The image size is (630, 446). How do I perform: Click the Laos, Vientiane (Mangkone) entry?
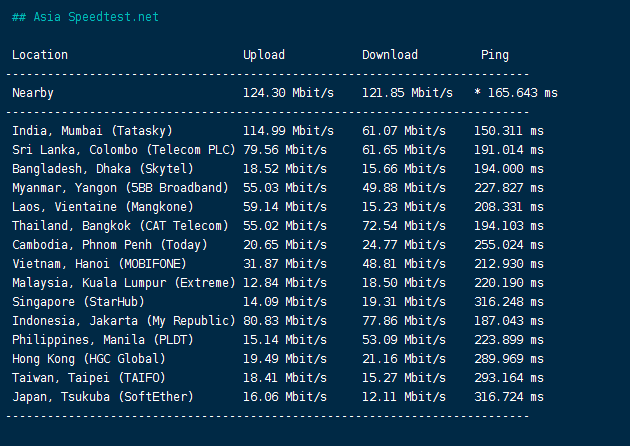[x=103, y=207]
